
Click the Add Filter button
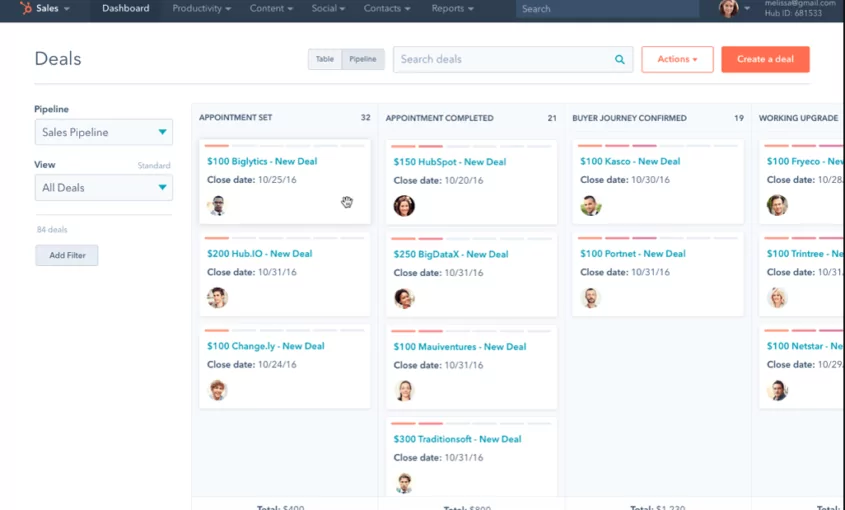(67, 256)
